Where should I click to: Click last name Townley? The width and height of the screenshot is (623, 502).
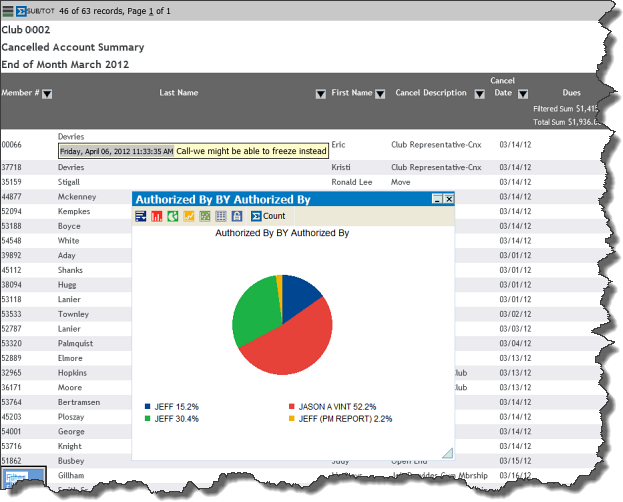pos(74,314)
